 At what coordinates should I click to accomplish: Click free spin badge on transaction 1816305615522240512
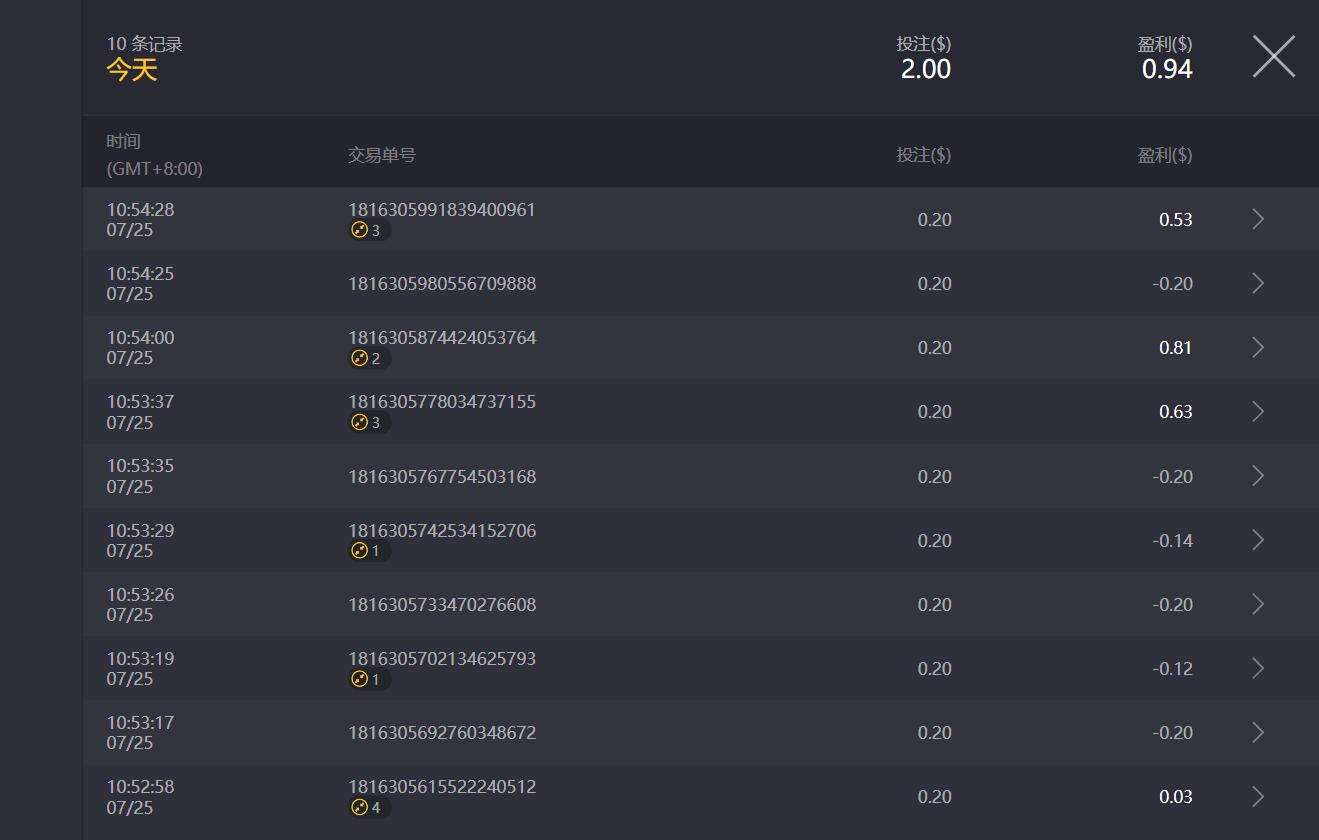tap(368, 807)
